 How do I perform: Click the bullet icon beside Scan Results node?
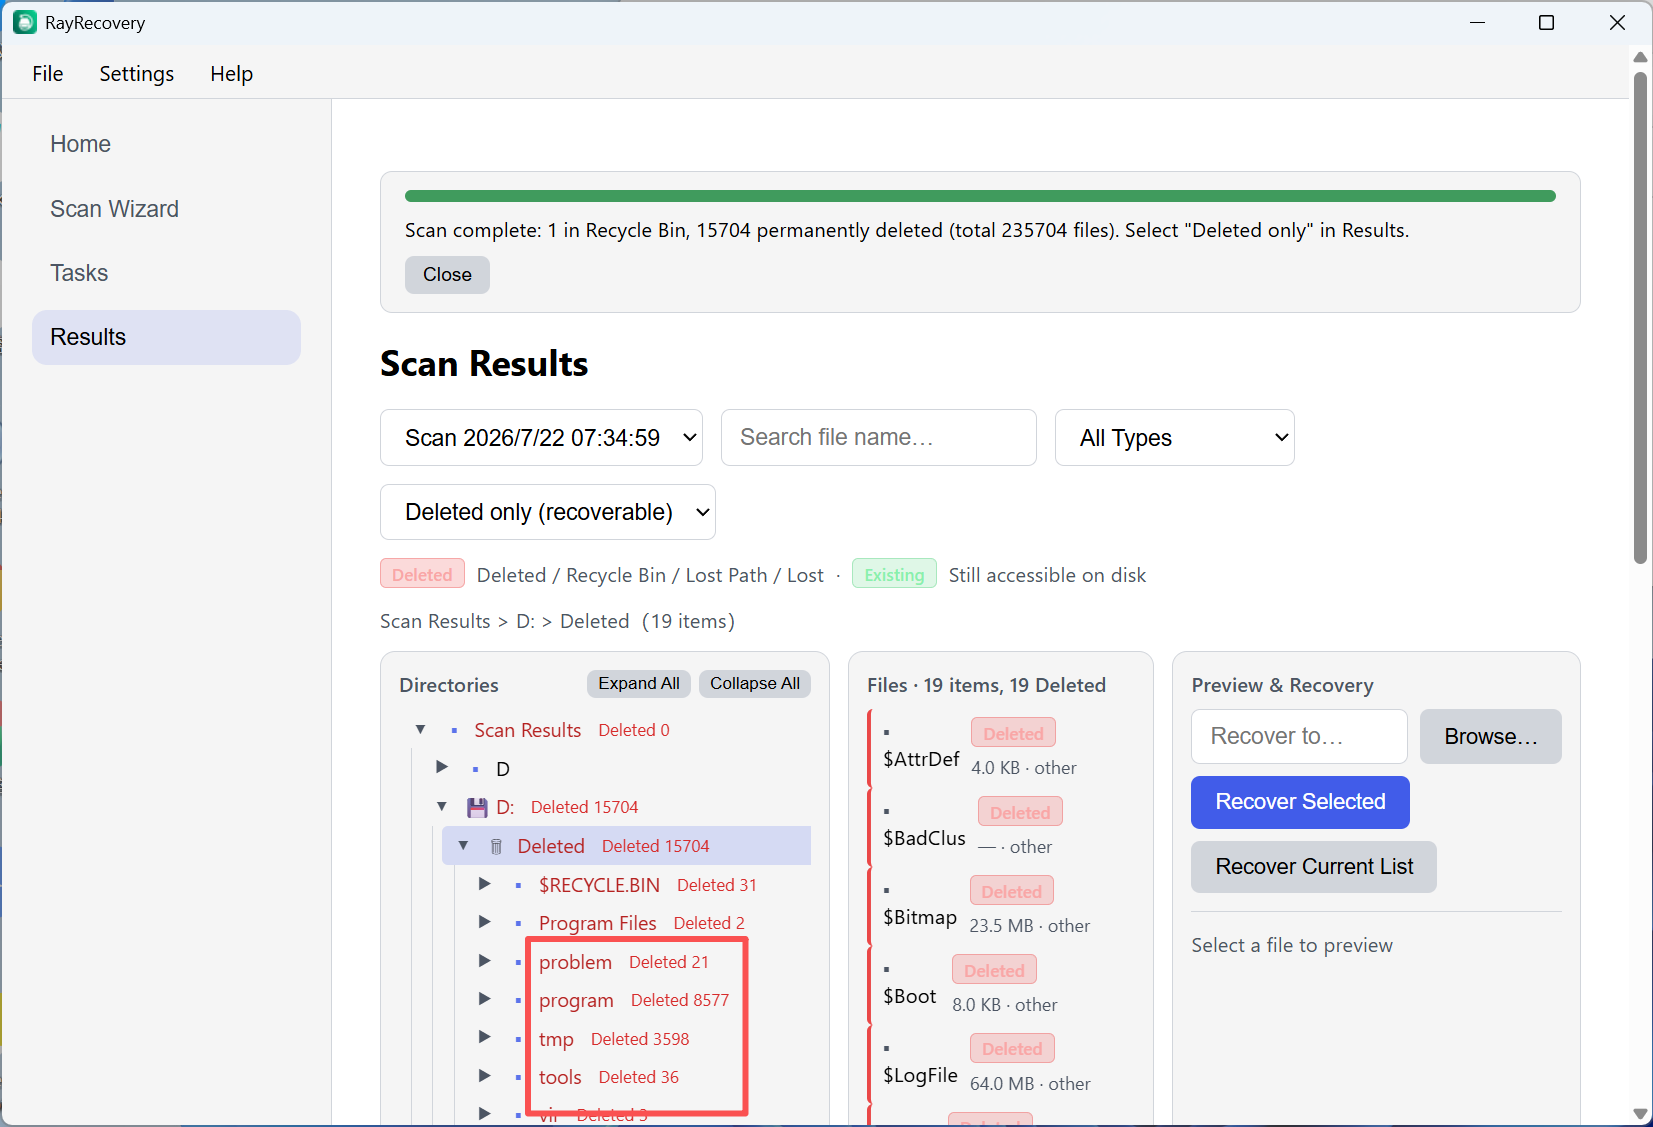(454, 731)
